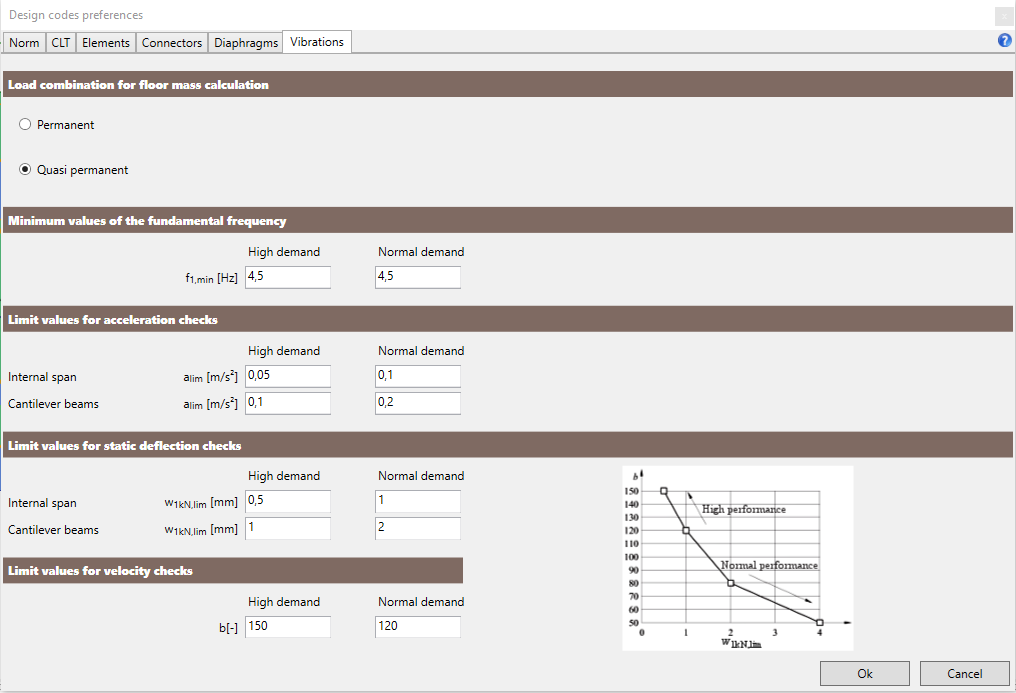Viewport: 1016px width, 693px height.
Task: Click the Cancel button
Action: 964,674
